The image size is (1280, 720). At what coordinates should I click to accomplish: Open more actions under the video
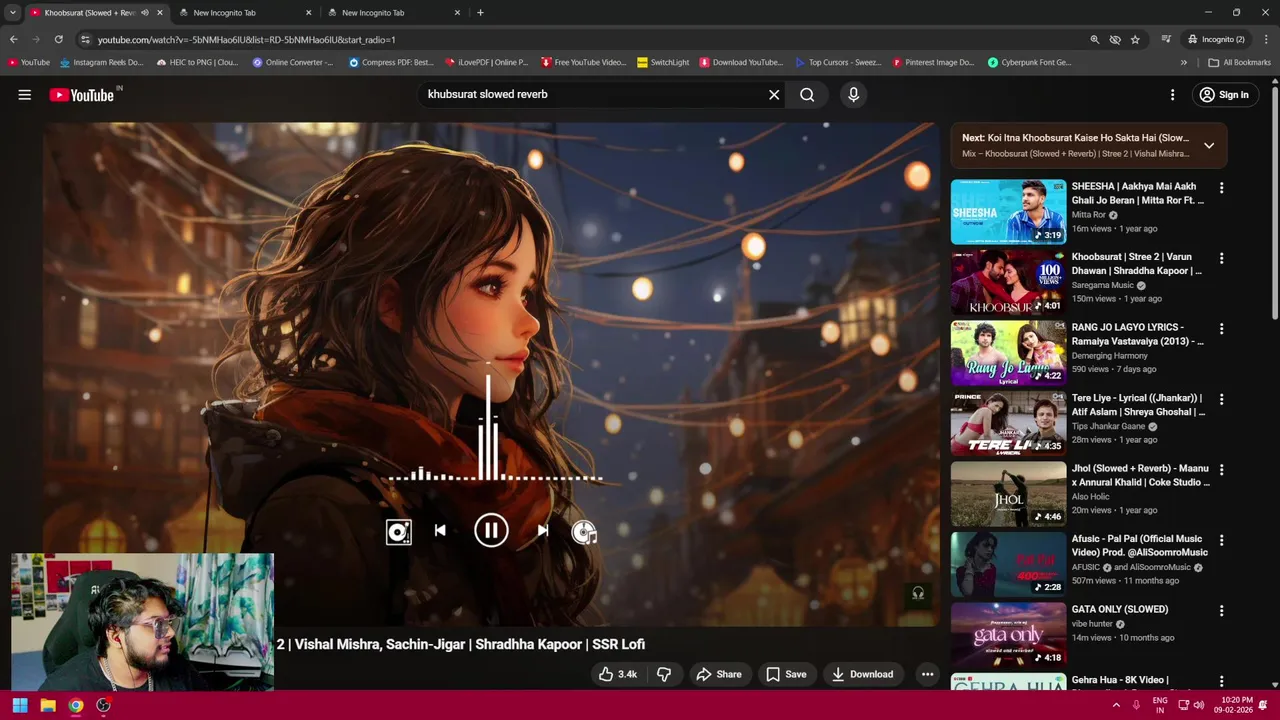(927, 674)
